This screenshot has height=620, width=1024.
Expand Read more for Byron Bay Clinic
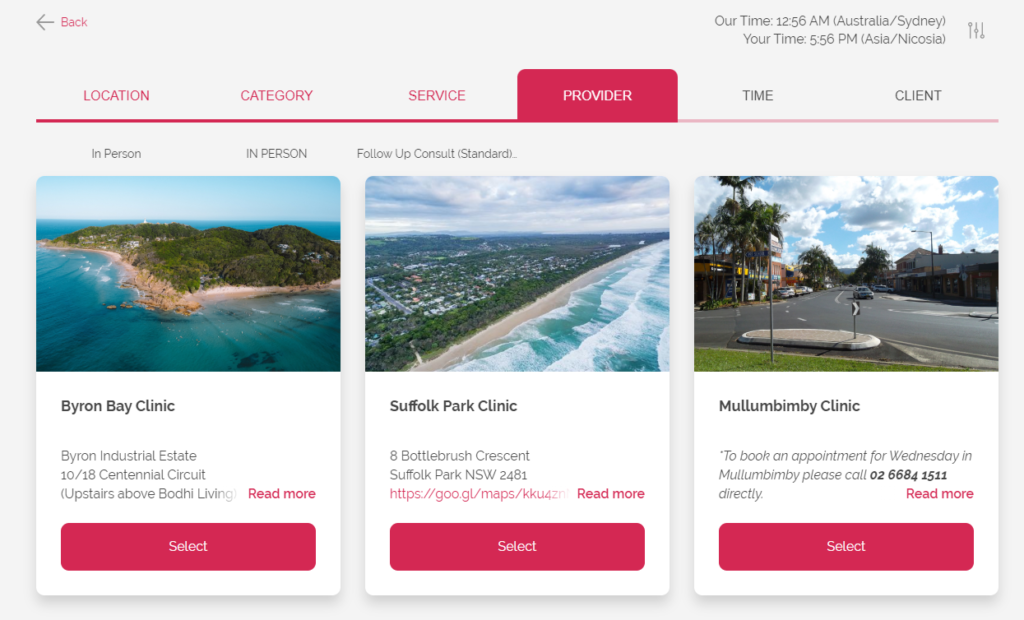281,494
